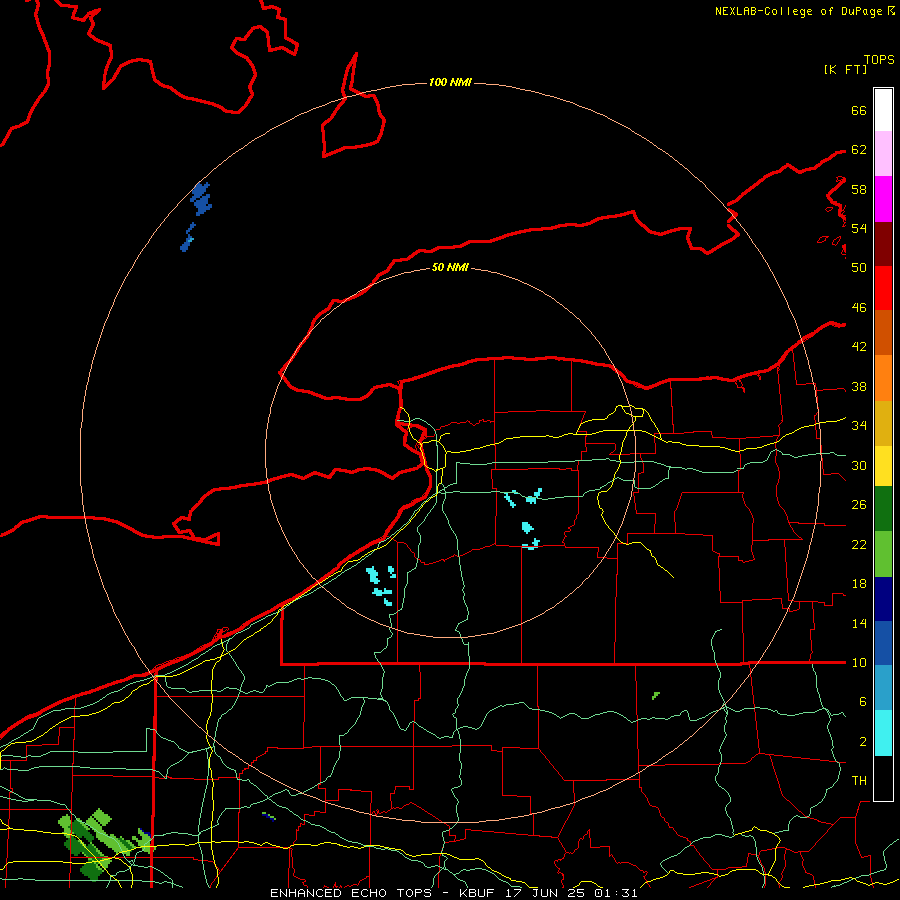Viewport: 900px width, 900px height.
Task: Click the bright yellow legend swatch
Action: coord(883,466)
